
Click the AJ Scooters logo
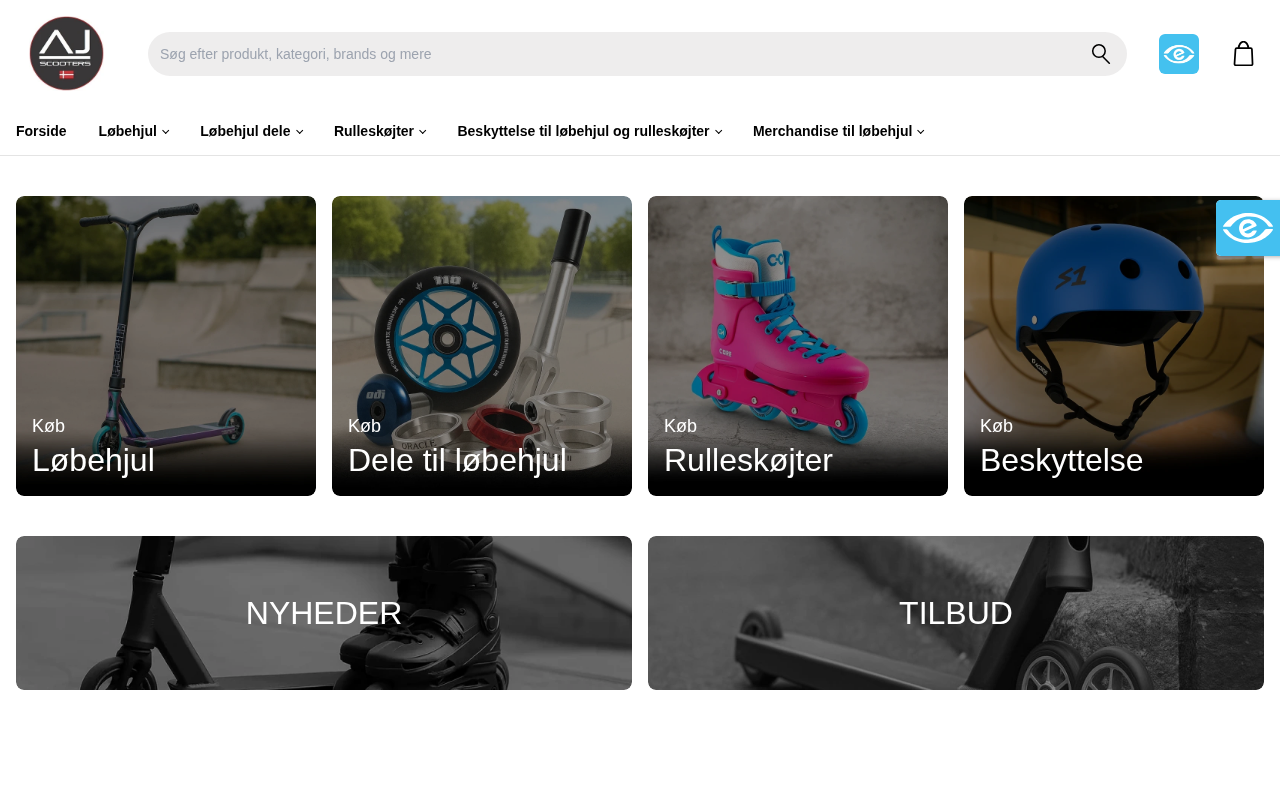66,54
